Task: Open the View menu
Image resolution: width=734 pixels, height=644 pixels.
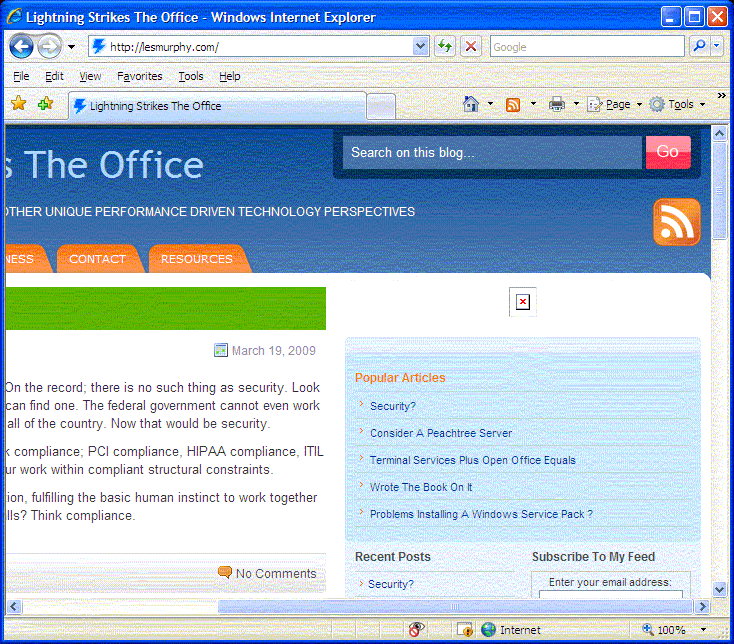Action: [90, 76]
